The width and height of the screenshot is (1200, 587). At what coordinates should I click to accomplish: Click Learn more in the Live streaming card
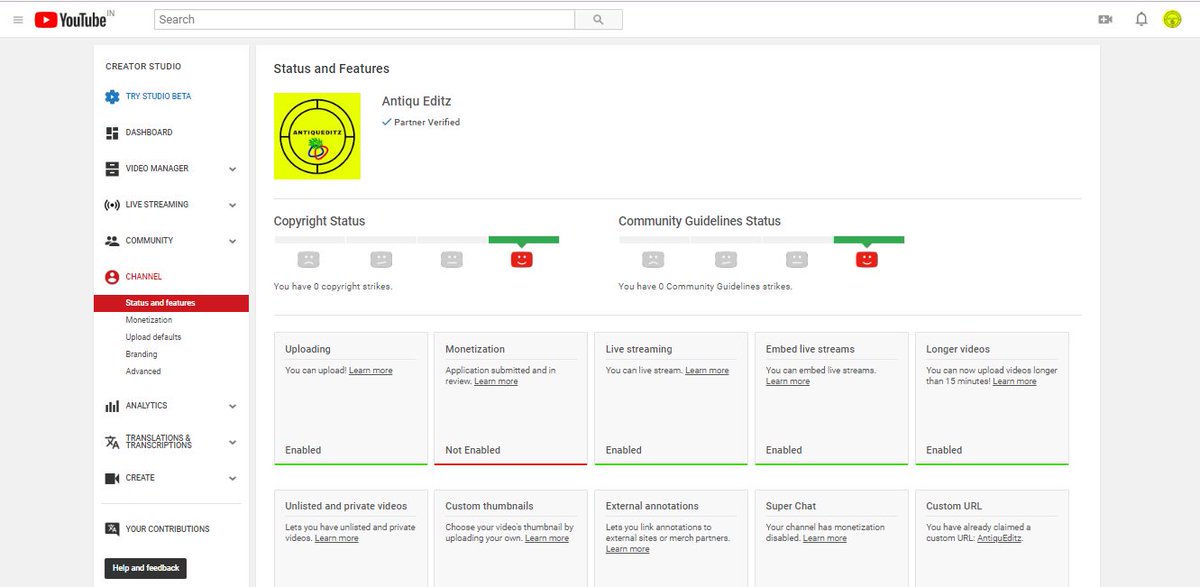click(707, 371)
